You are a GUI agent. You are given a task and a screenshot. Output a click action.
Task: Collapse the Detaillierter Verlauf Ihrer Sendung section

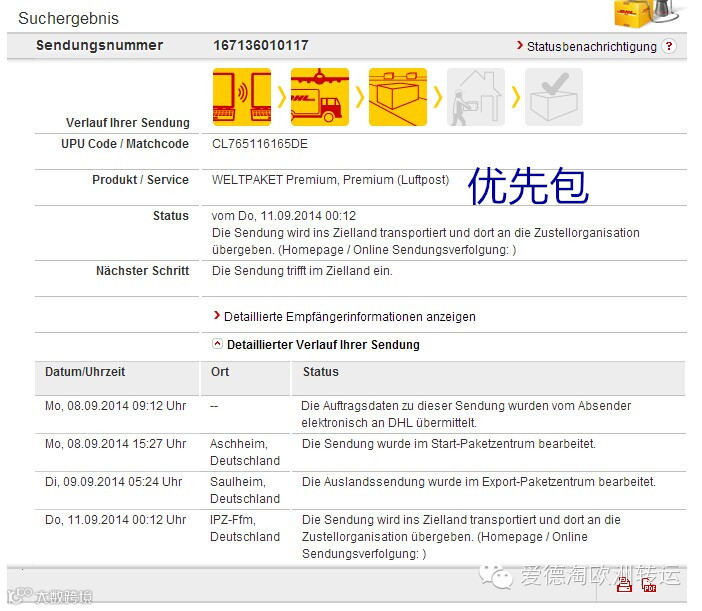coord(217,344)
